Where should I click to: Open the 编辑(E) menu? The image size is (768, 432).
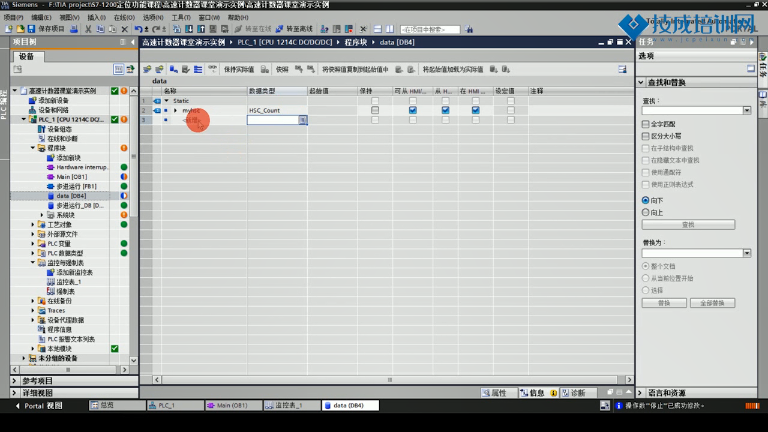click(41, 17)
